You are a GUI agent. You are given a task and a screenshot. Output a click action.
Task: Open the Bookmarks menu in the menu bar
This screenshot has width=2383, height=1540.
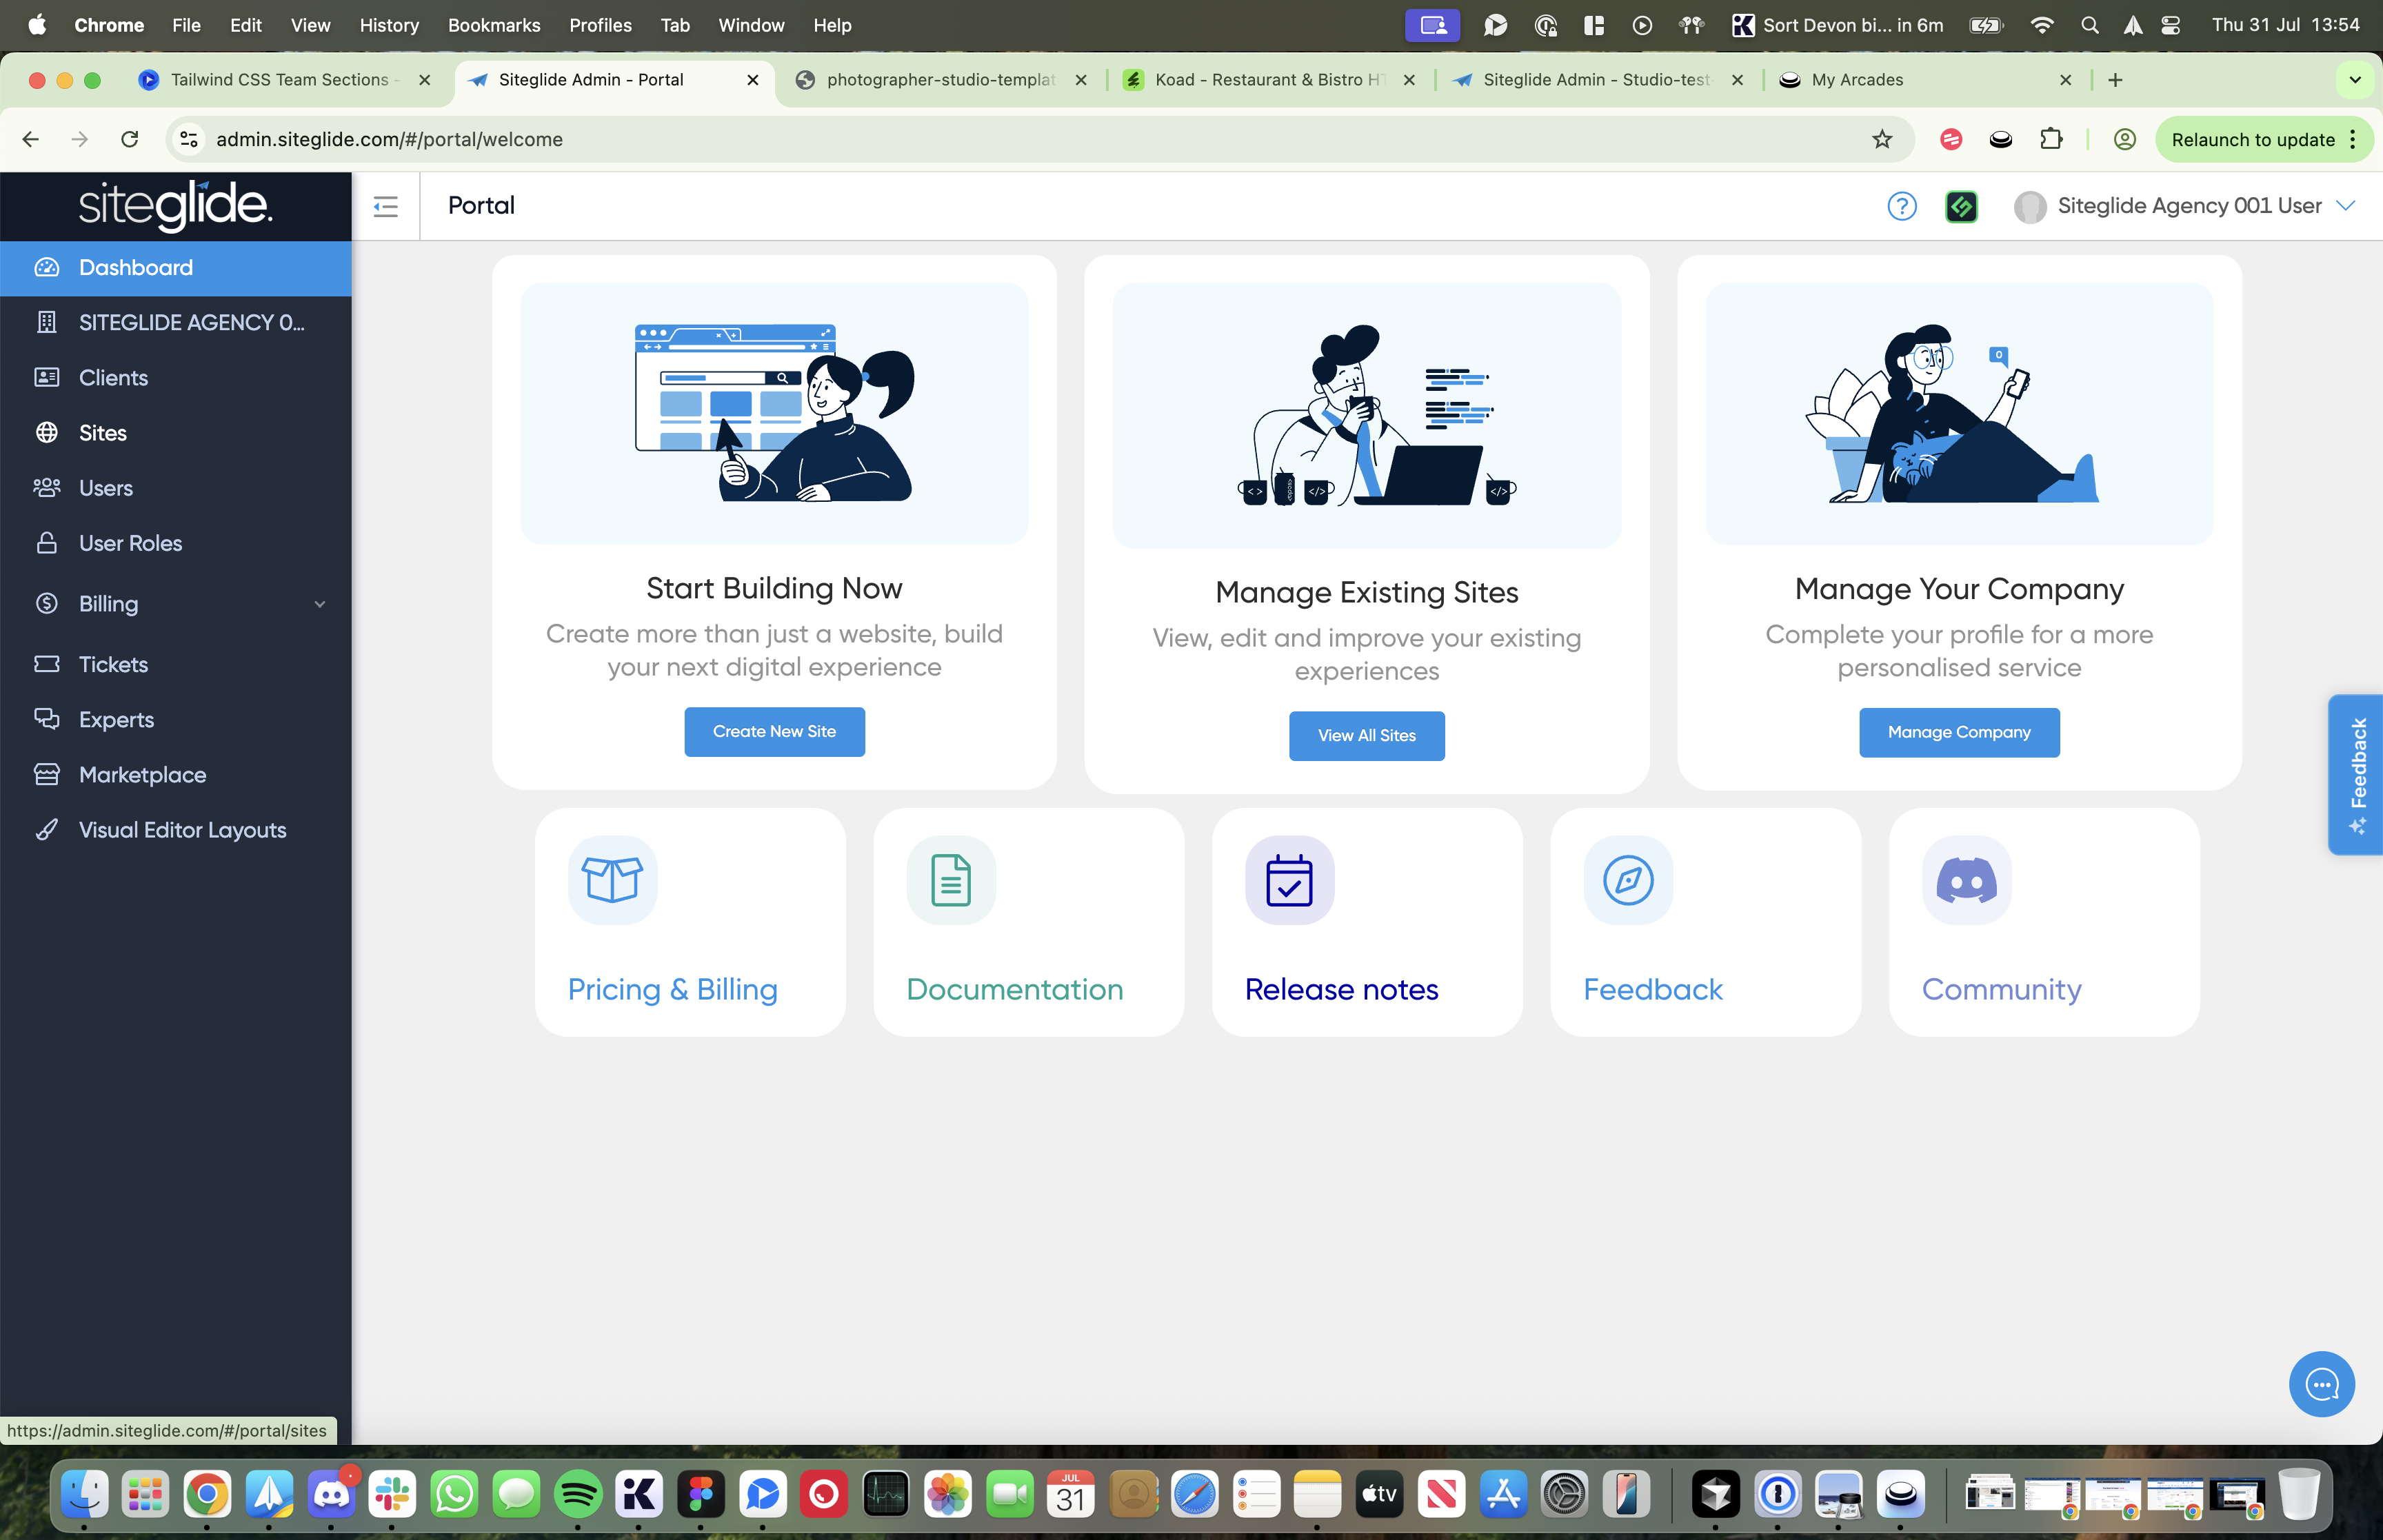494,25
